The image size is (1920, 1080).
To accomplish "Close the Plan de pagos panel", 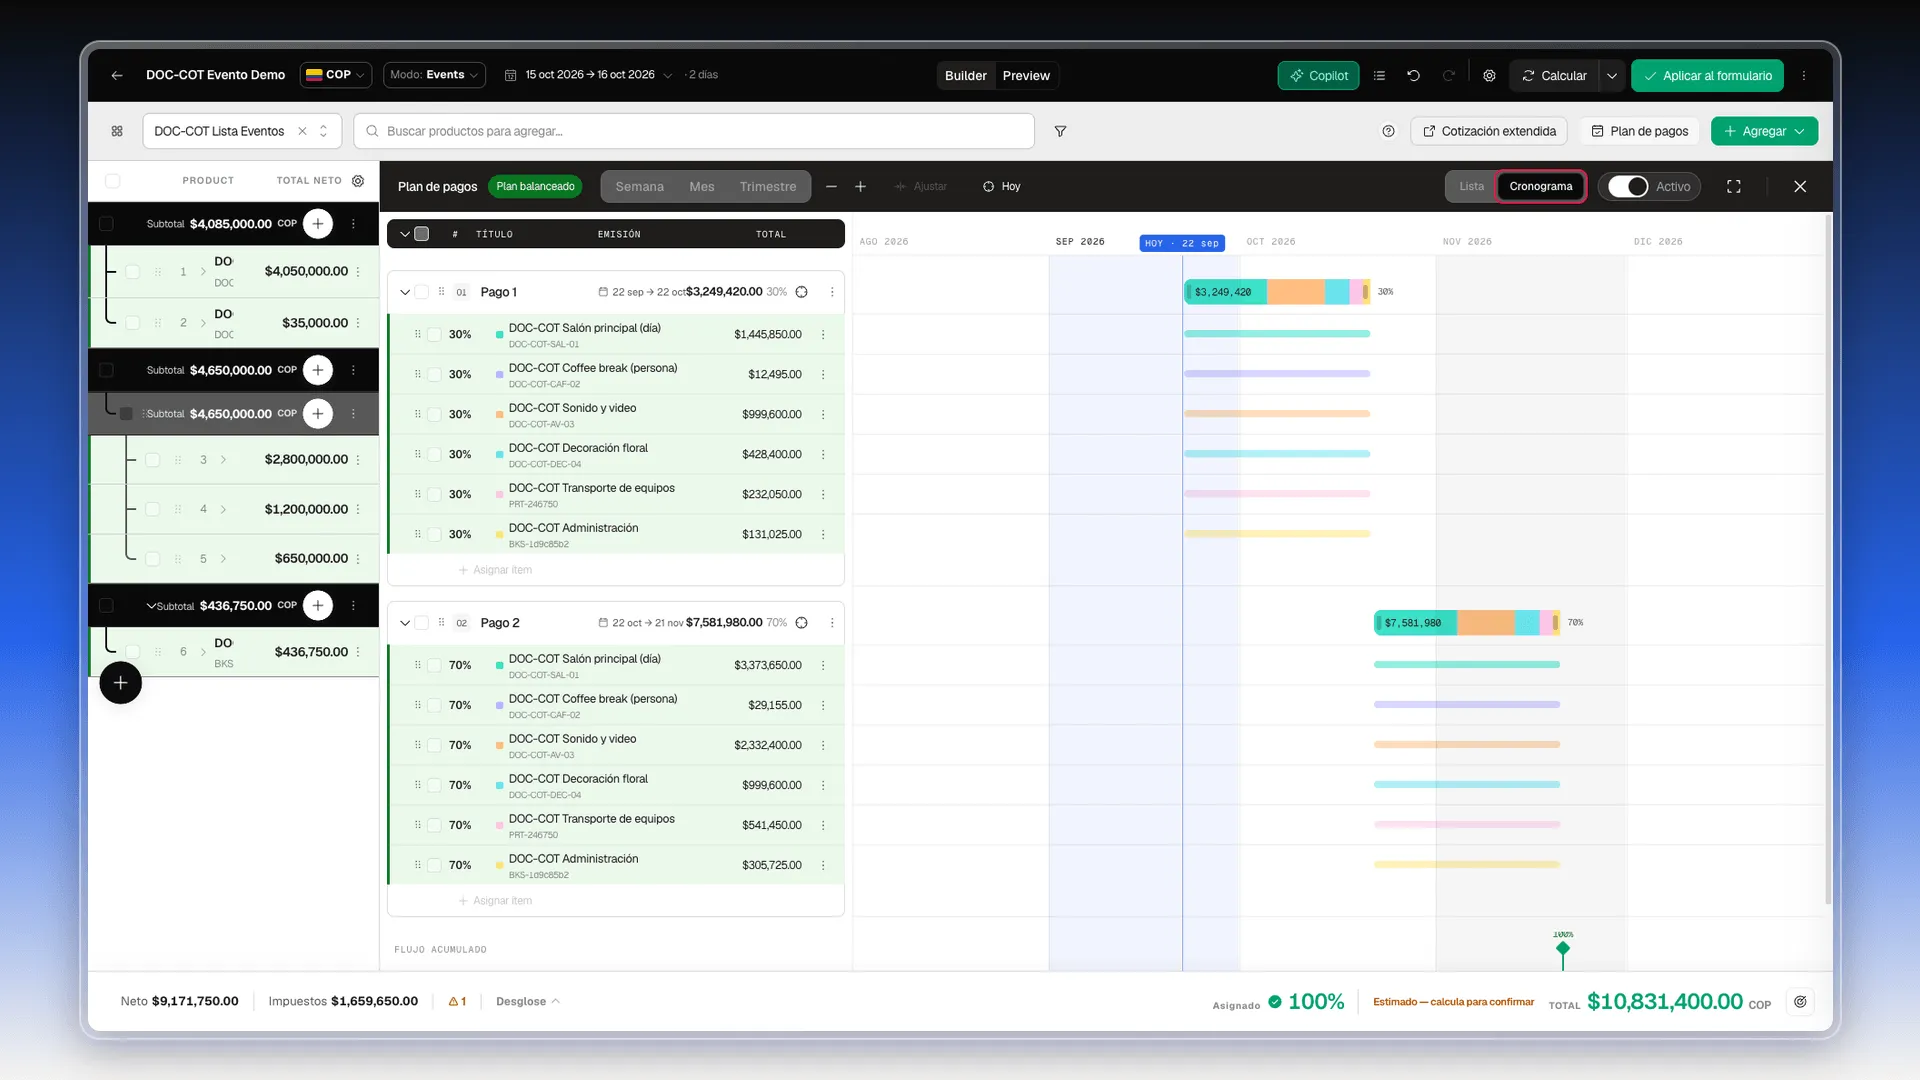I will click(x=1800, y=187).
